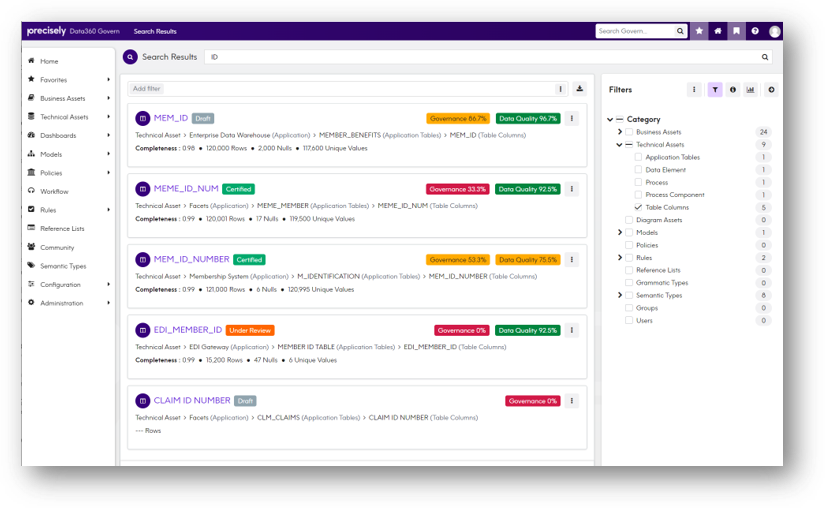Check the Application Tables filter checkbox
Viewport: 825px width, 508px height.
638,157
